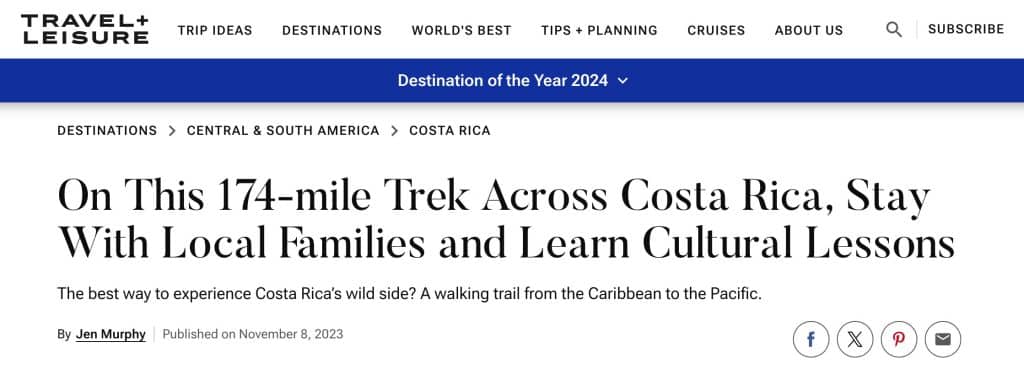The height and width of the screenshot is (385, 1024).
Task: Go to the Cruises section
Action: [716, 30]
